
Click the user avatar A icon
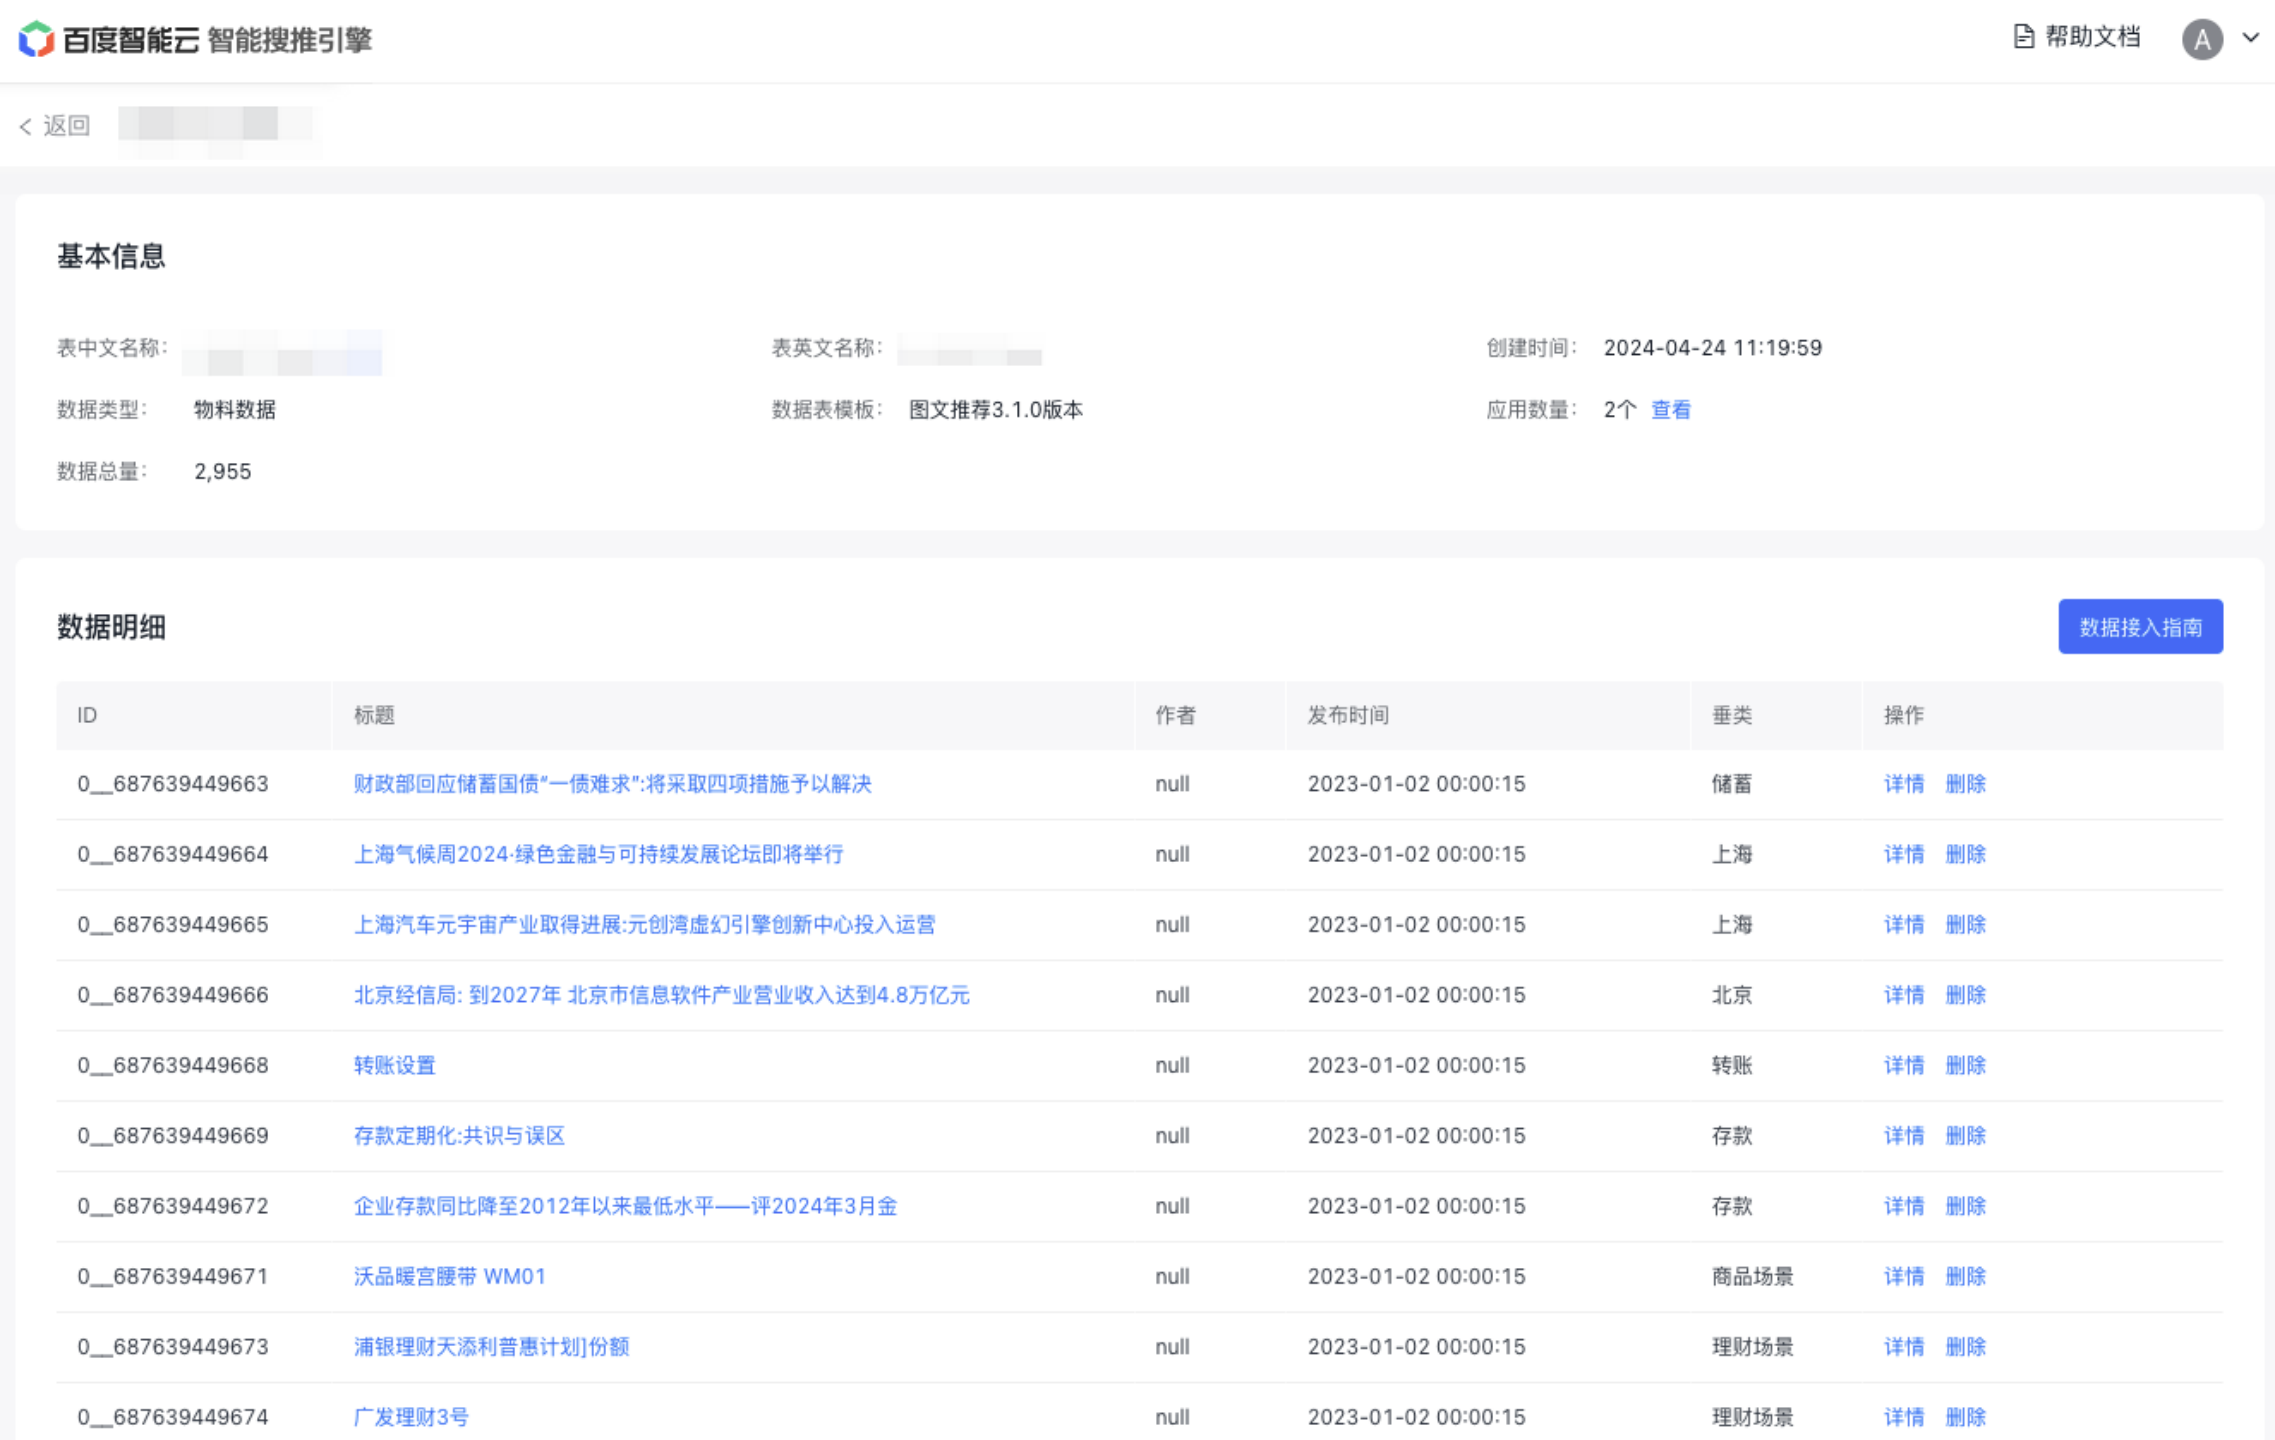coord(2202,39)
